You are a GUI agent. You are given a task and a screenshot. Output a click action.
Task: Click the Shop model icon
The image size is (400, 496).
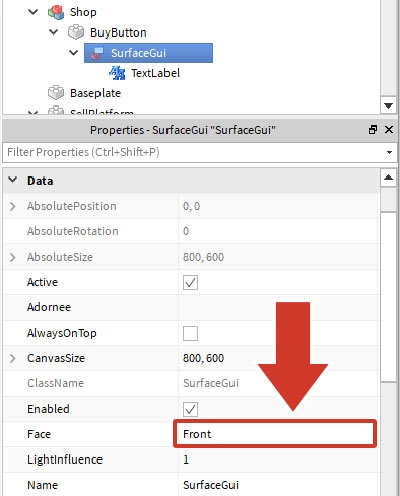coord(56,12)
